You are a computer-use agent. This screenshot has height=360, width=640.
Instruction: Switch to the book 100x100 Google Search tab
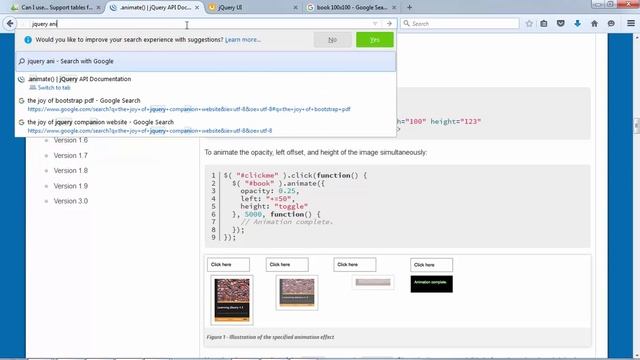coord(352,7)
